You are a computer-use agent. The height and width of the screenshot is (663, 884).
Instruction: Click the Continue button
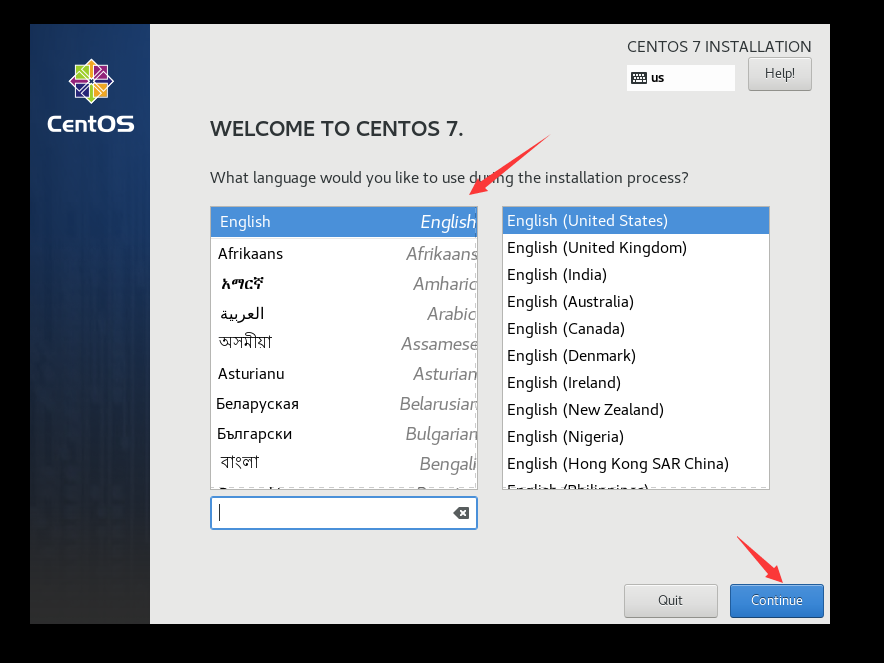776,600
